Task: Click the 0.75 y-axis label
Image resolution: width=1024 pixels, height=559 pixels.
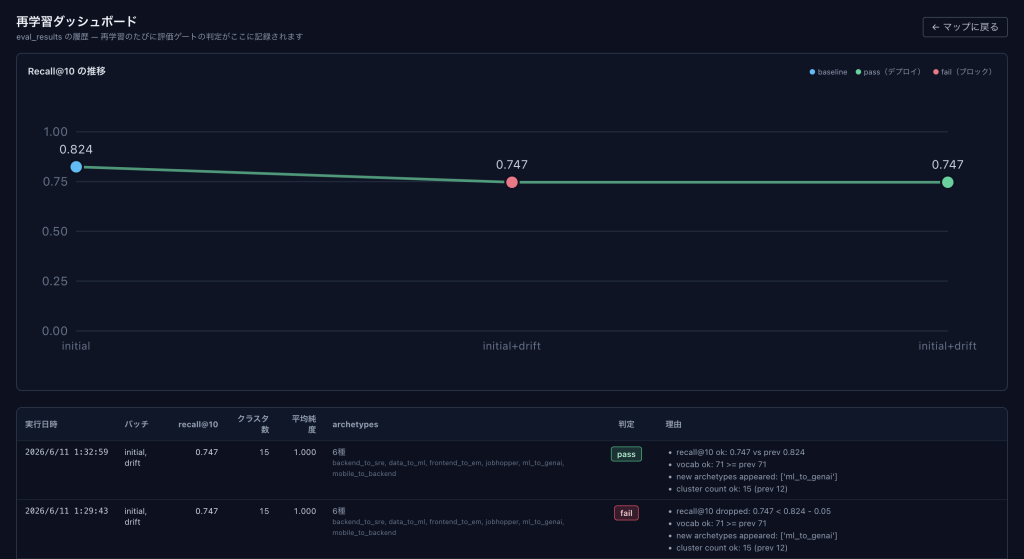Action: pos(56,182)
